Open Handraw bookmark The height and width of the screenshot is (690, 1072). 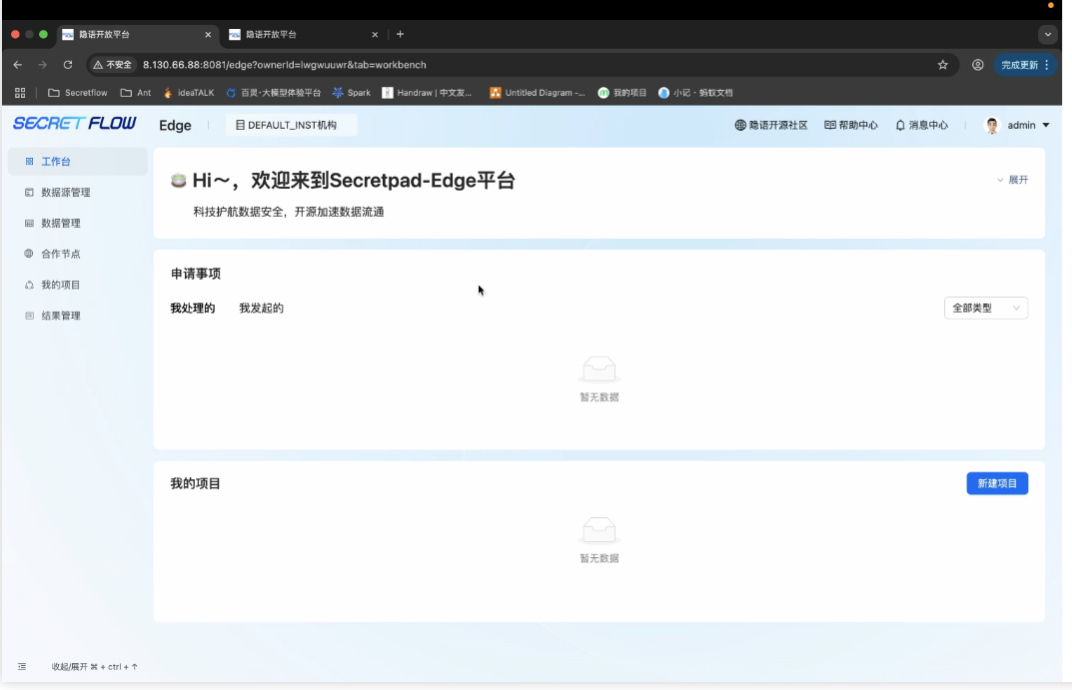tap(427, 93)
